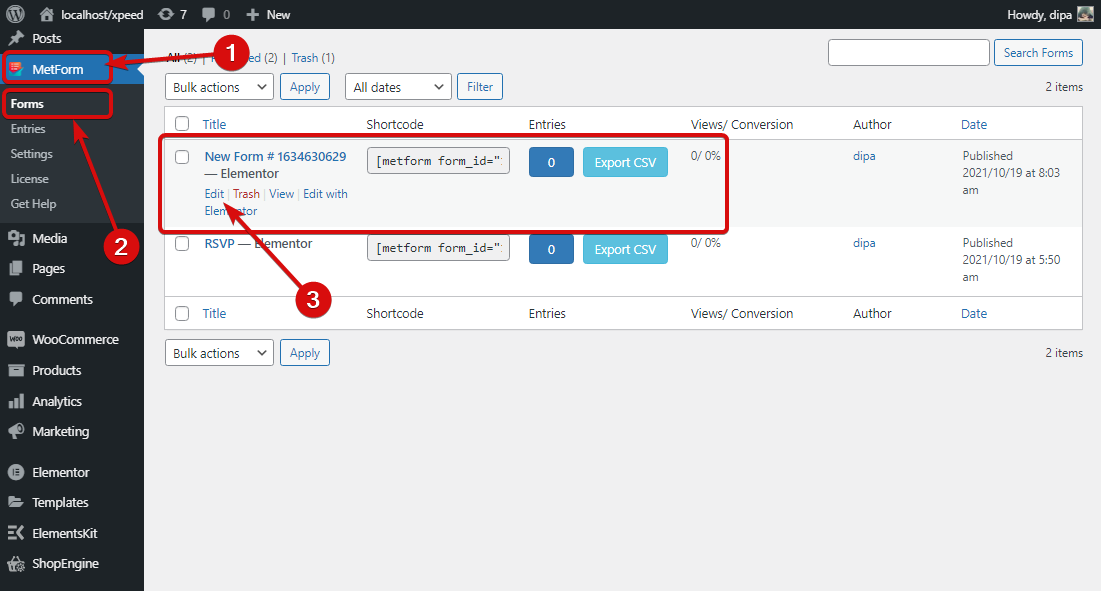Click the View link under New Form
1101x591 pixels.
point(282,194)
